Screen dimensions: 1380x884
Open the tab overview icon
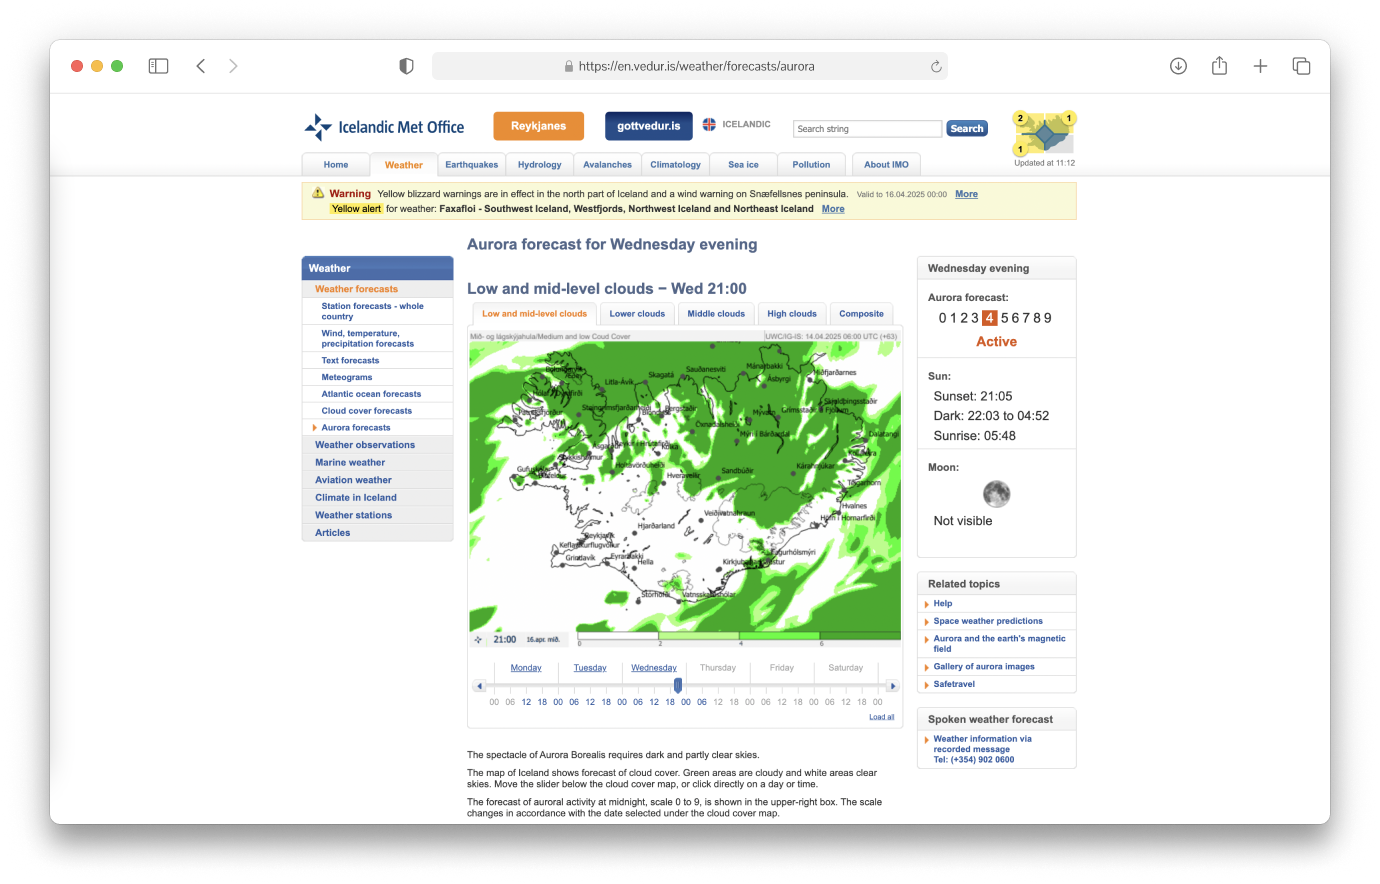click(x=1301, y=66)
